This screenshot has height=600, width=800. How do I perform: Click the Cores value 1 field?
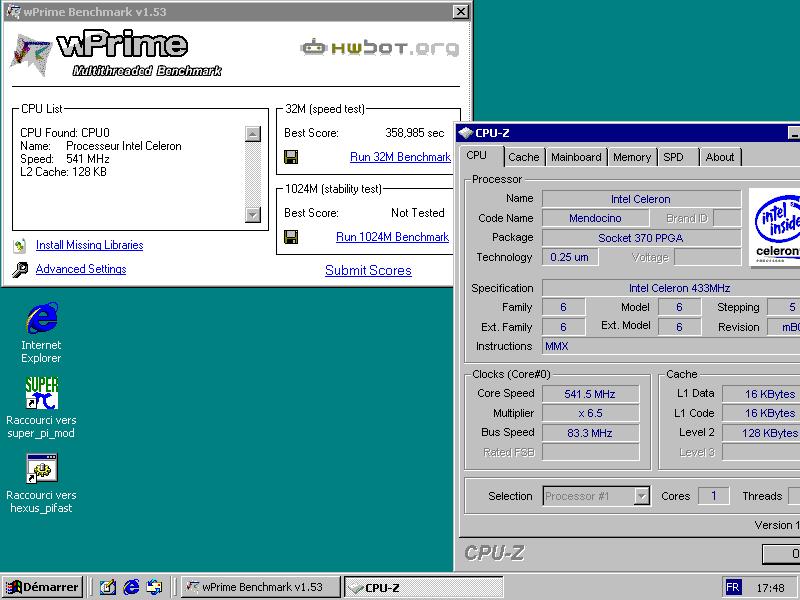(x=714, y=496)
